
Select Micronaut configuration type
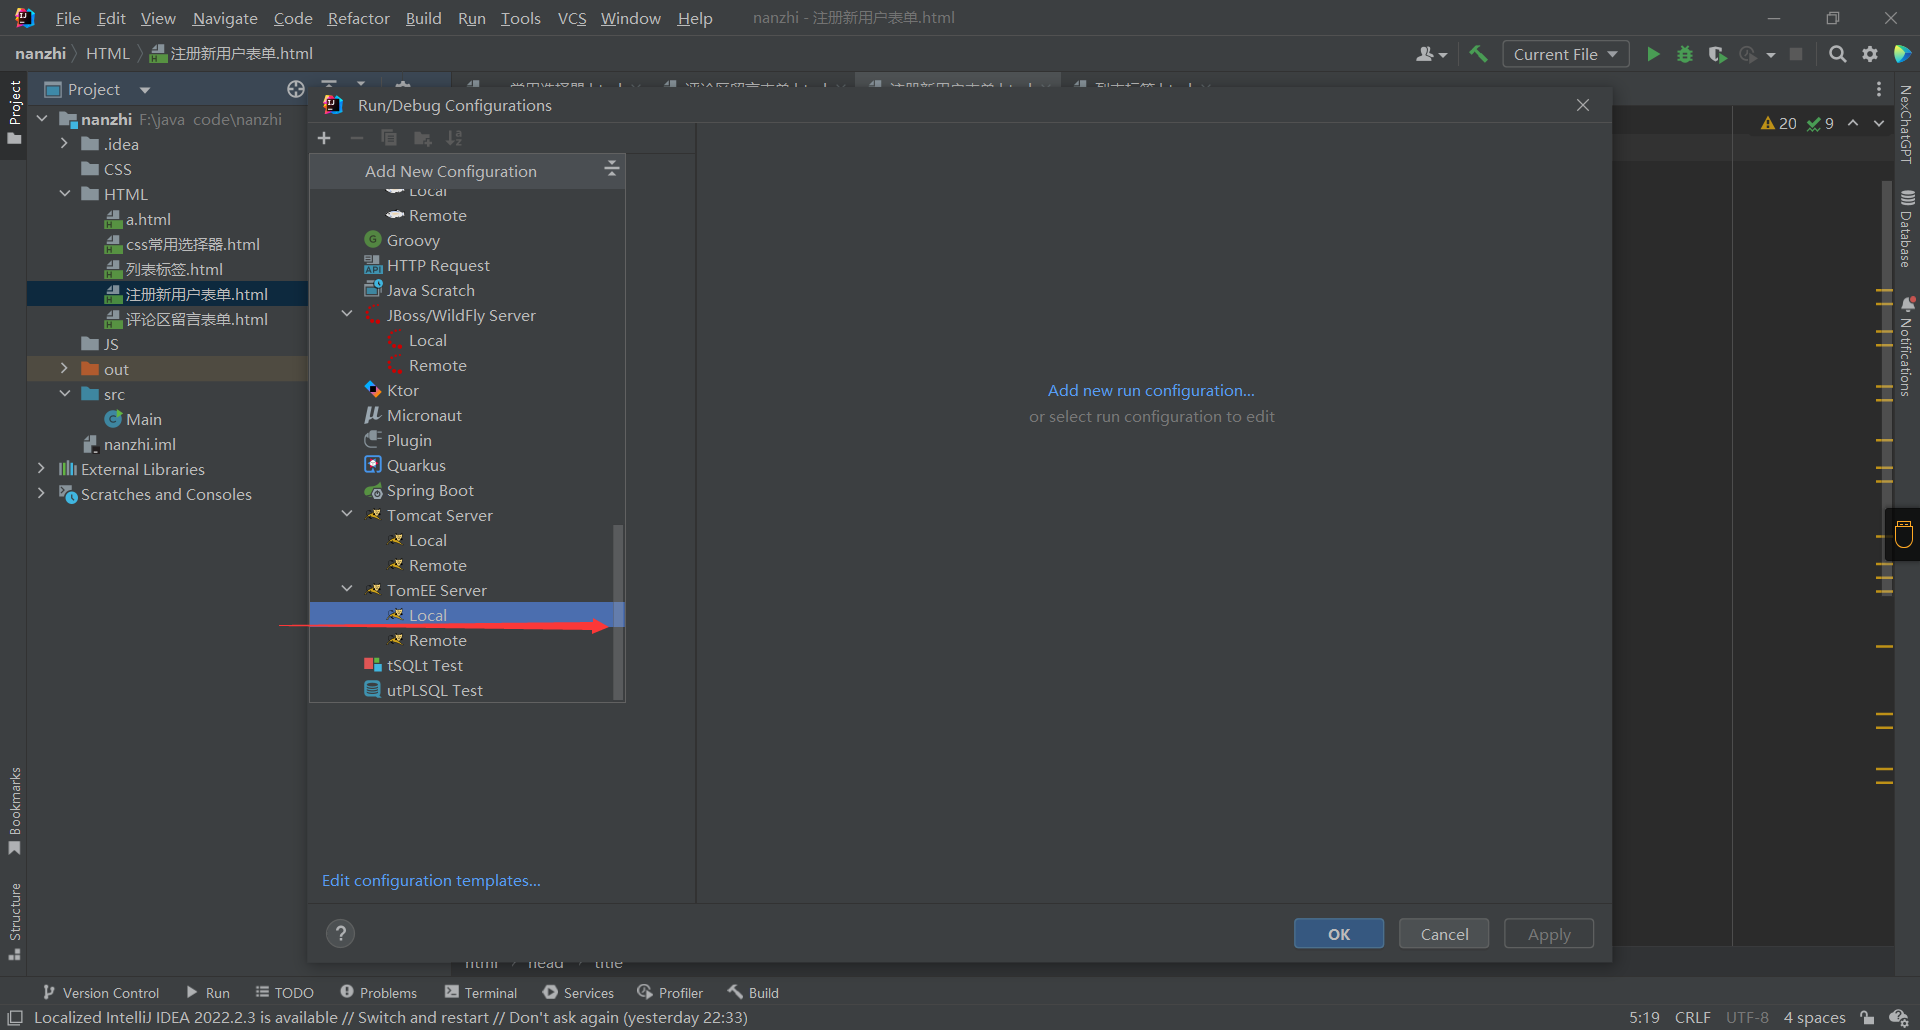[413, 415]
